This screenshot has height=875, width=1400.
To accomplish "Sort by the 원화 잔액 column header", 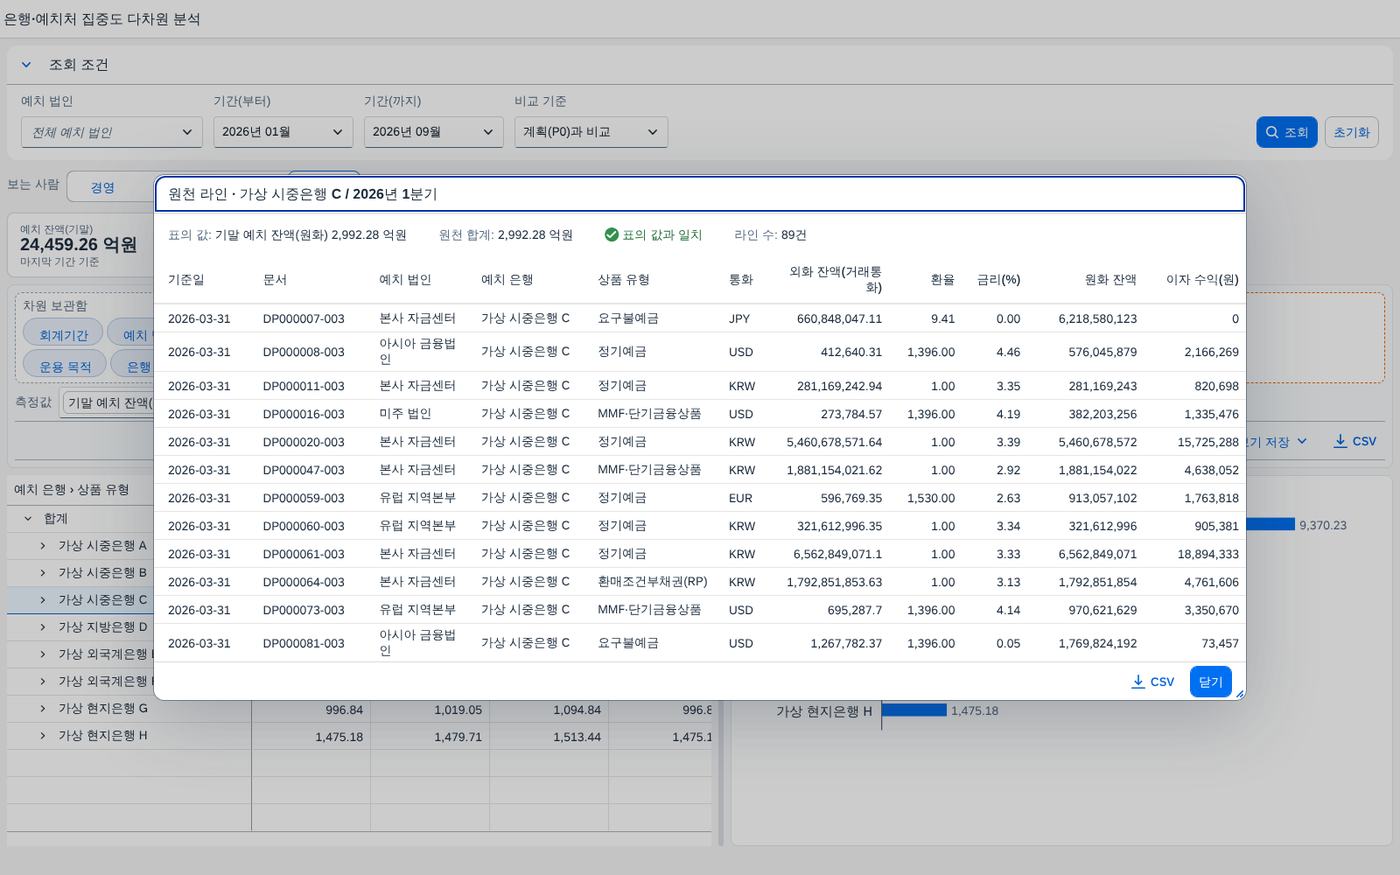I will [1110, 280].
